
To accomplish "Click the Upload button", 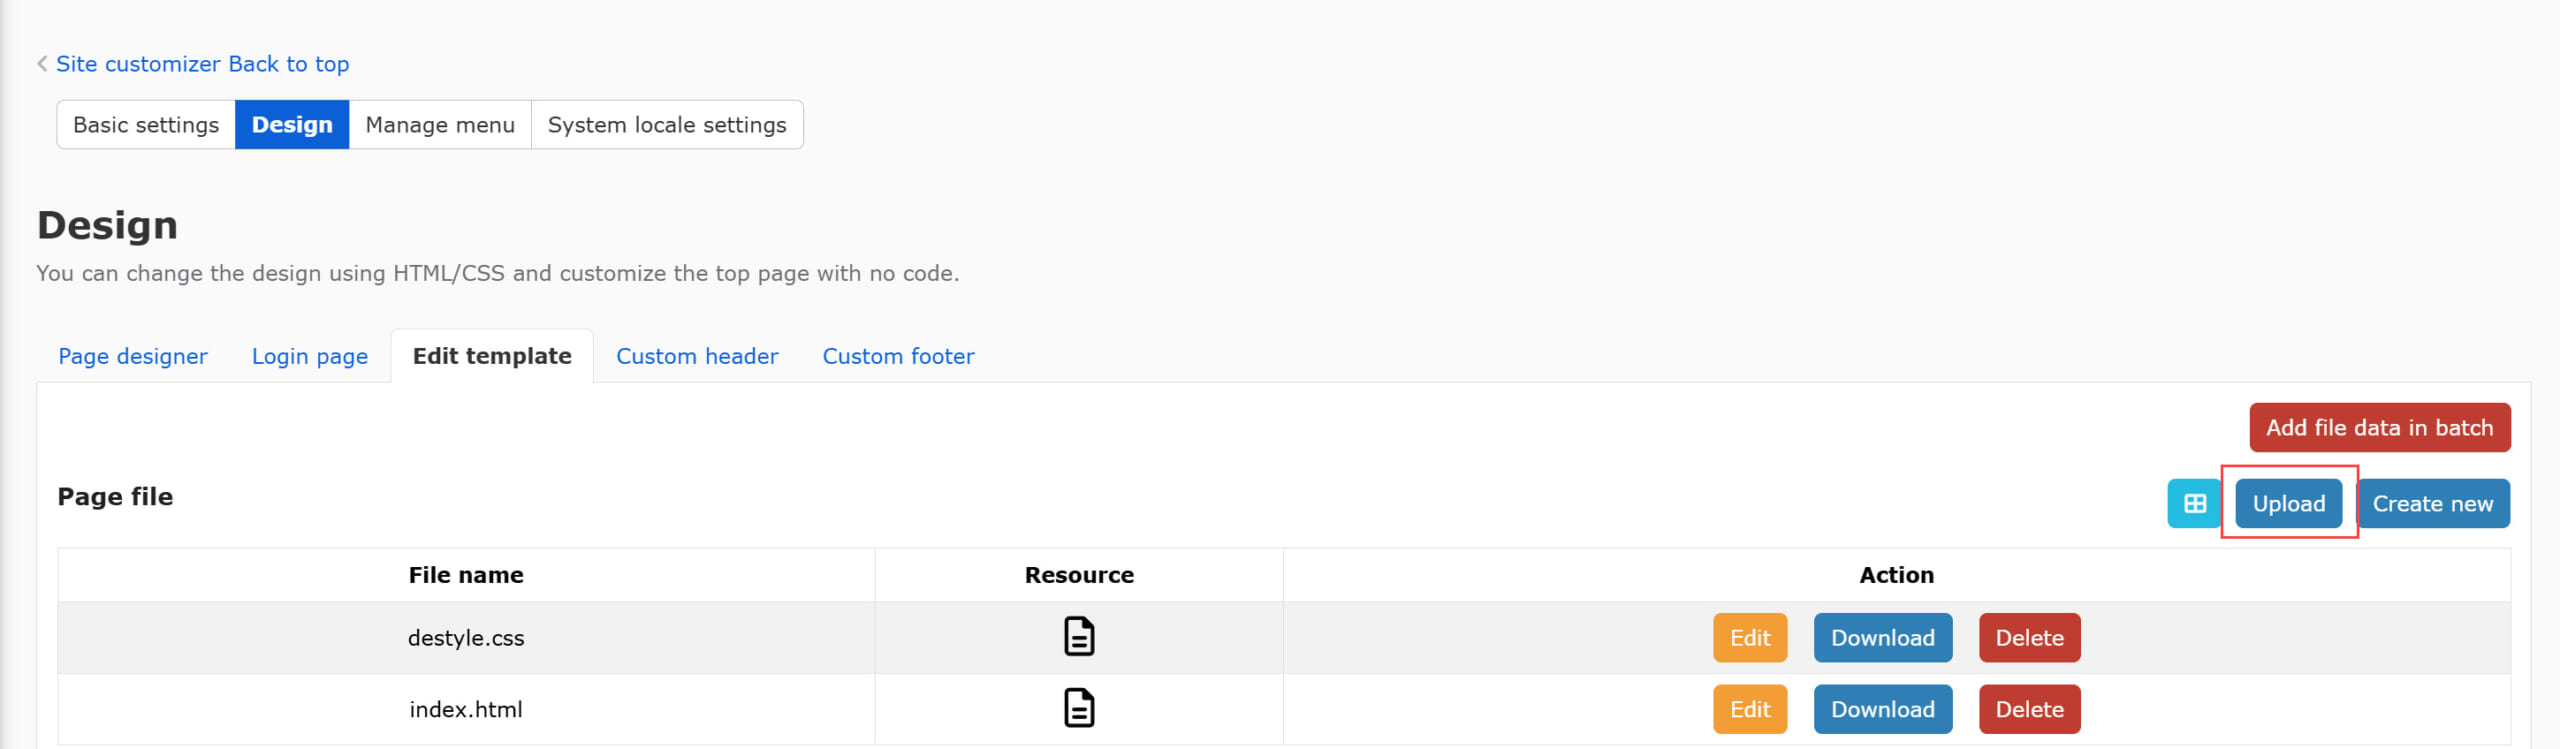I will click(2288, 504).
